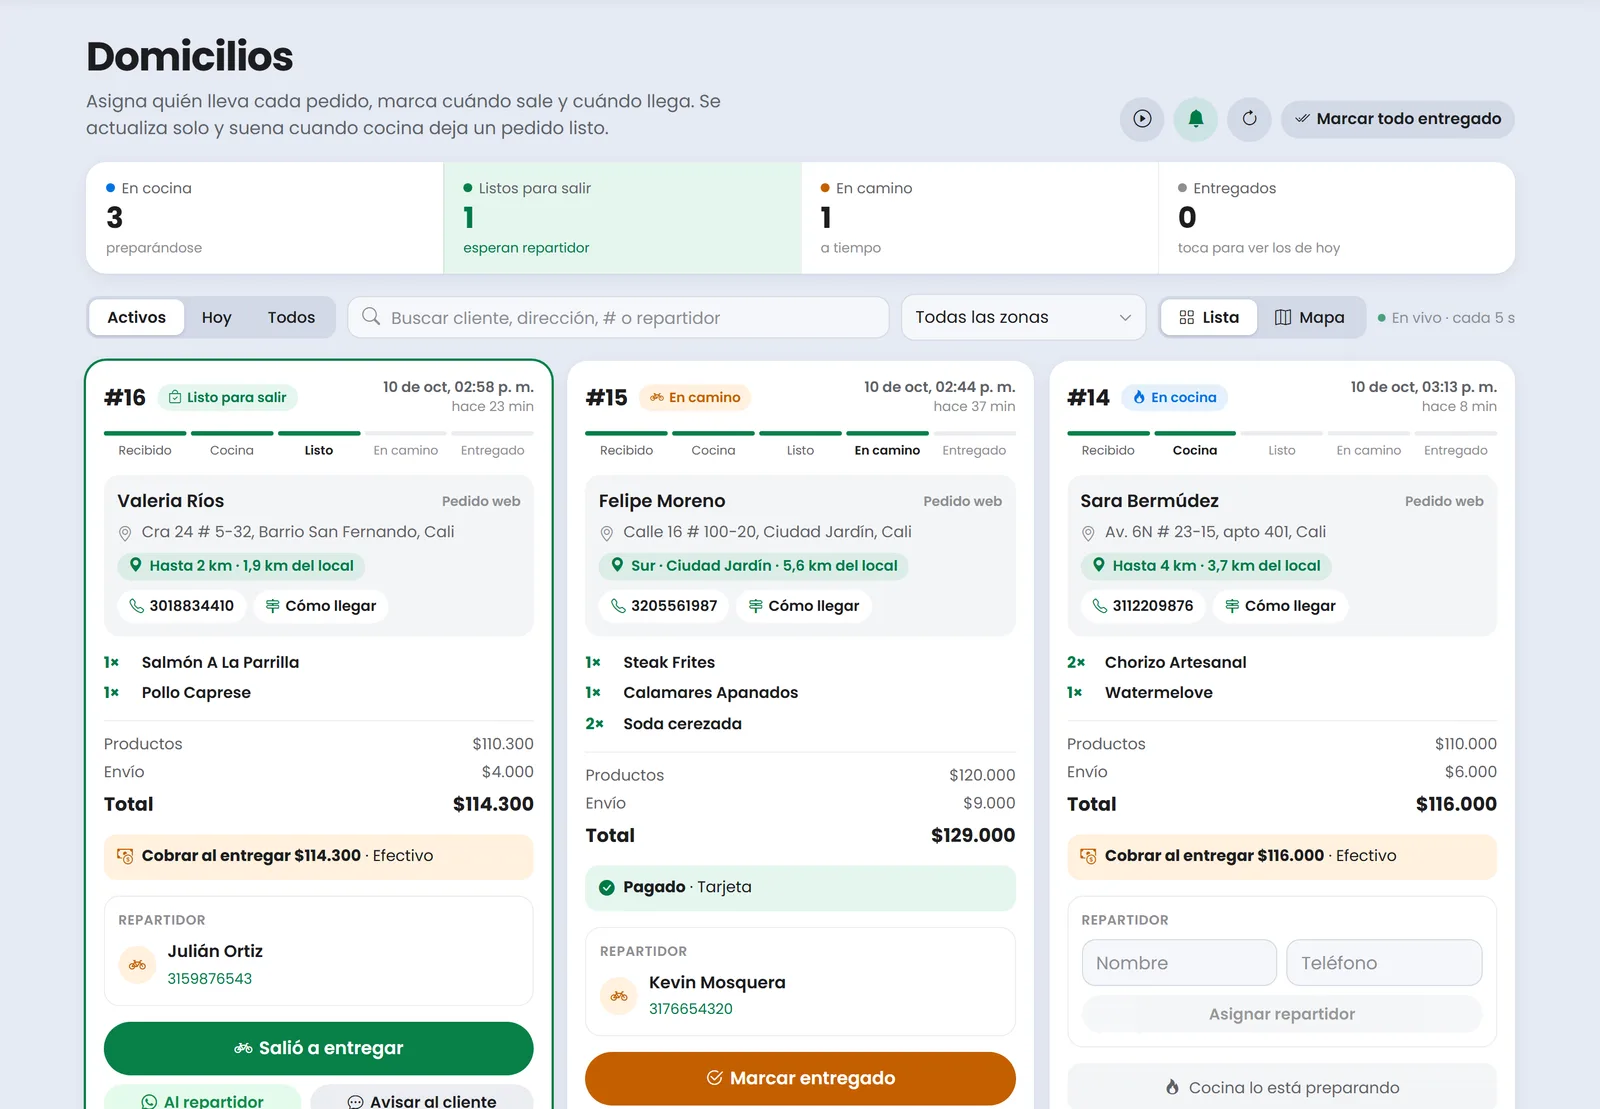
Task: Open Cómo llegar for Sara Bermúdez
Action: (1280, 606)
